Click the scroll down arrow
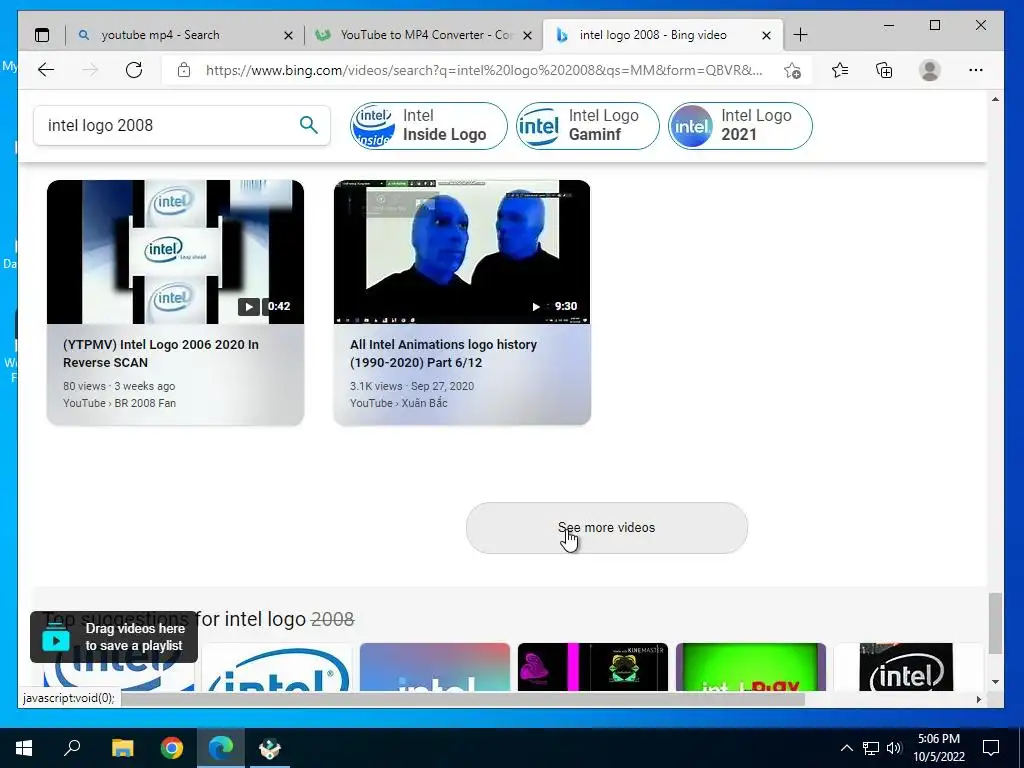Screen dimensions: 1024x768 pos(995,682)
